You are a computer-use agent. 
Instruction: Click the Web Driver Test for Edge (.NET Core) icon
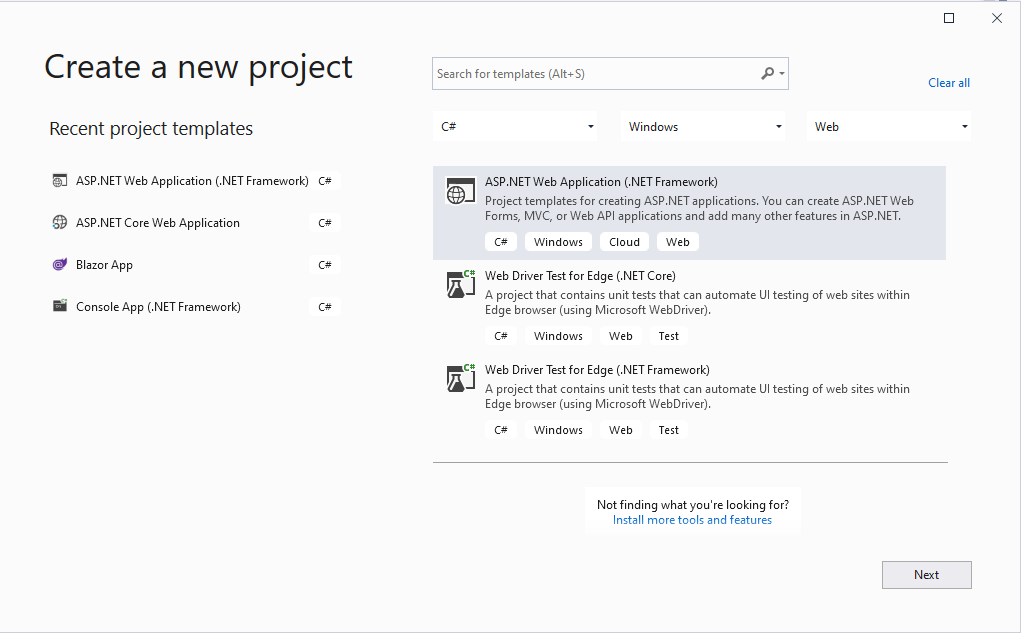460,285
